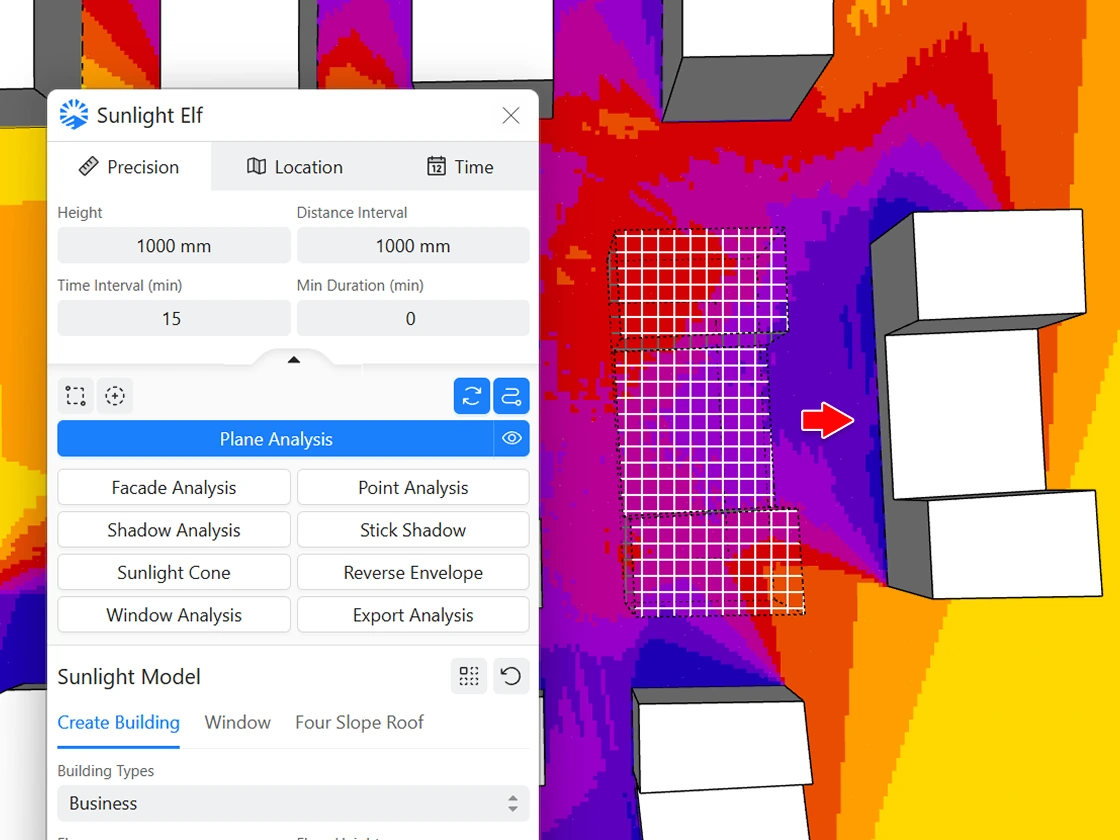Click the dashed rectangle selection icon
Screen dimensions: 1120x840
[75, 396]
